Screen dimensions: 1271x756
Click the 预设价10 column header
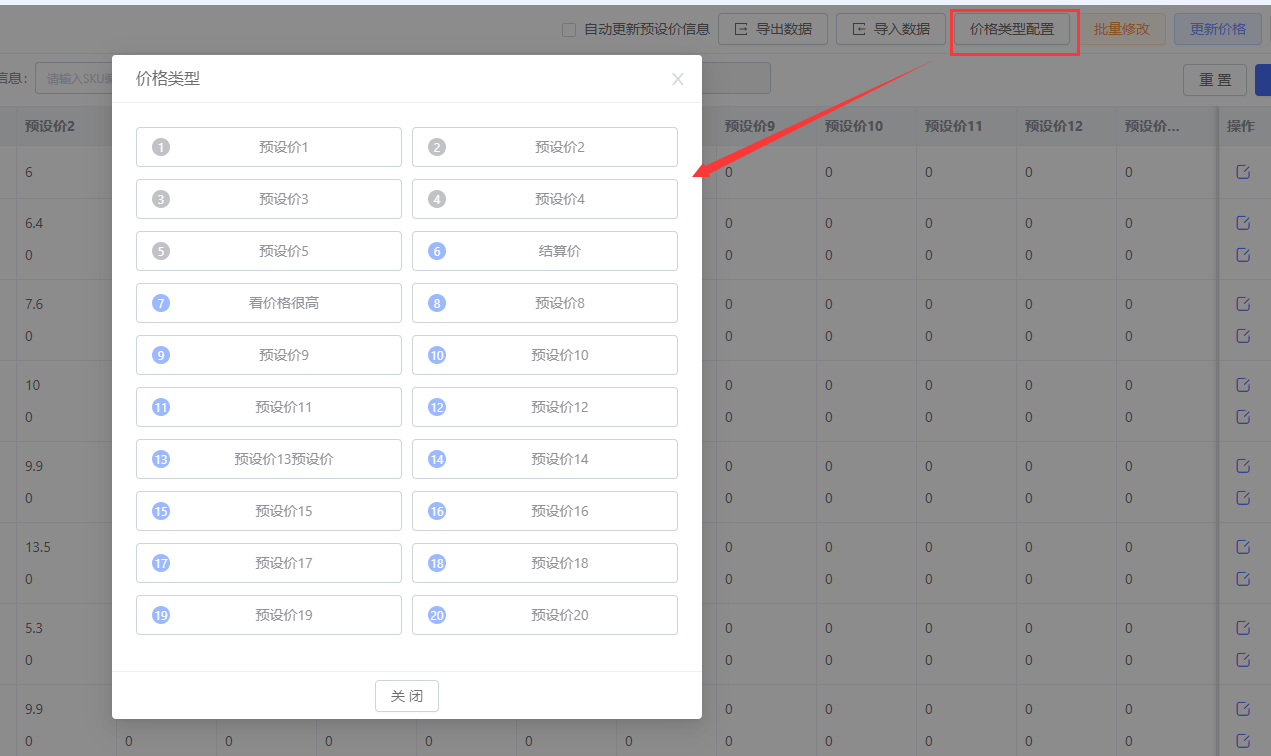click(x=854, y=126)
